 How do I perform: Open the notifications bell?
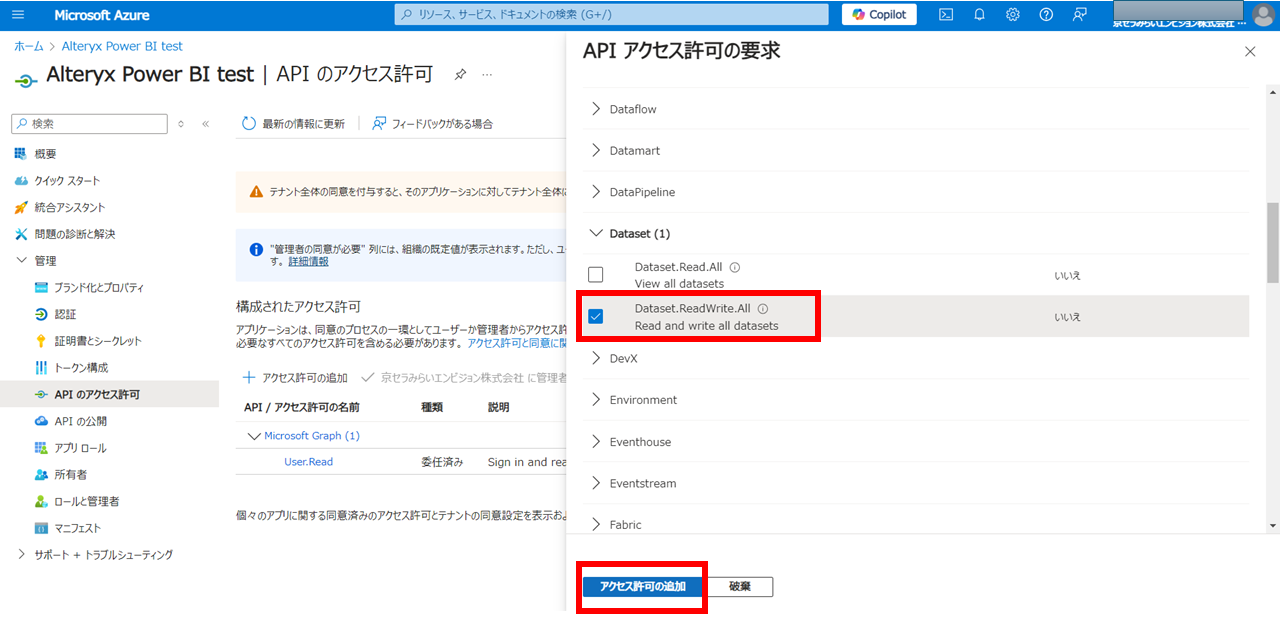tap(979, 15)
